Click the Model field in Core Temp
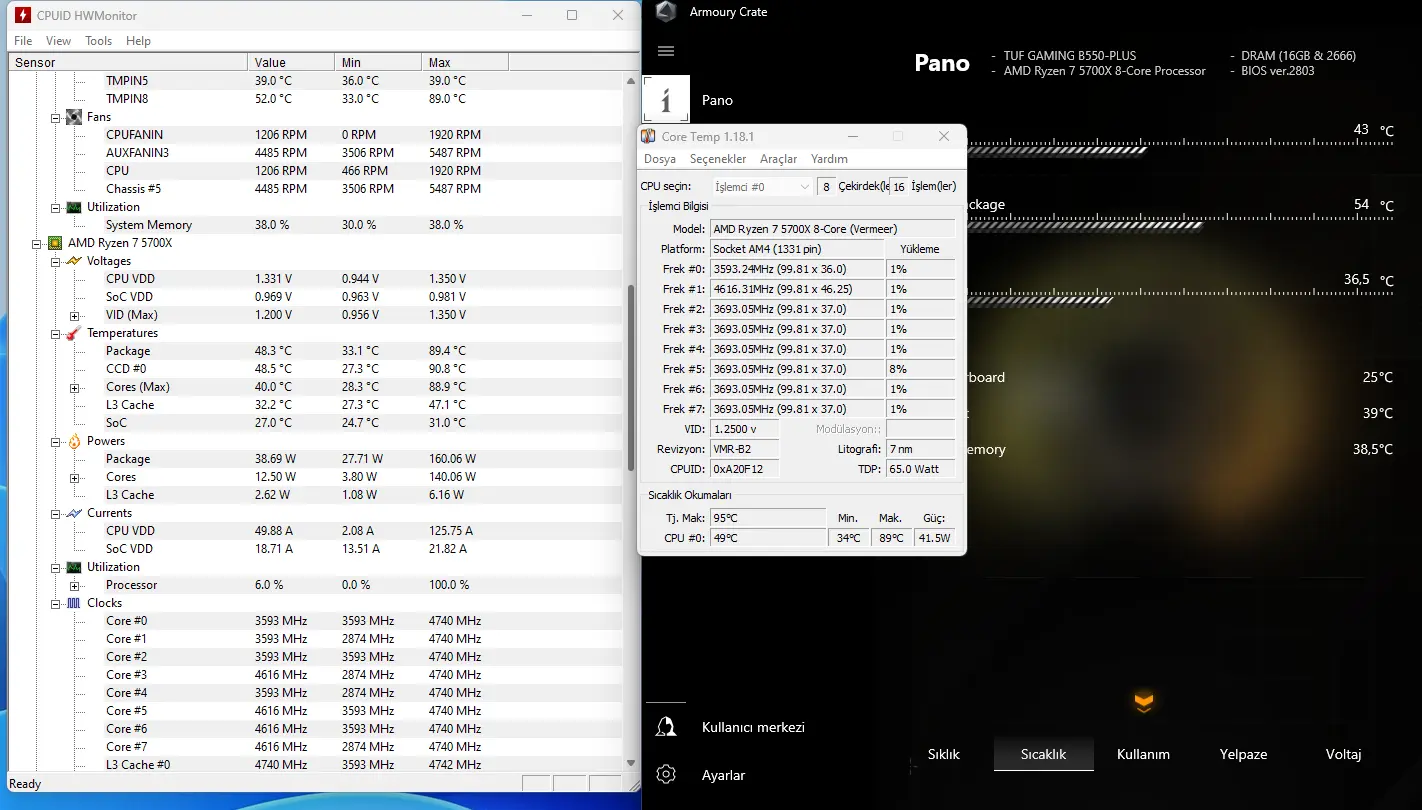The image size is (1422, 810). click(832, 229)
